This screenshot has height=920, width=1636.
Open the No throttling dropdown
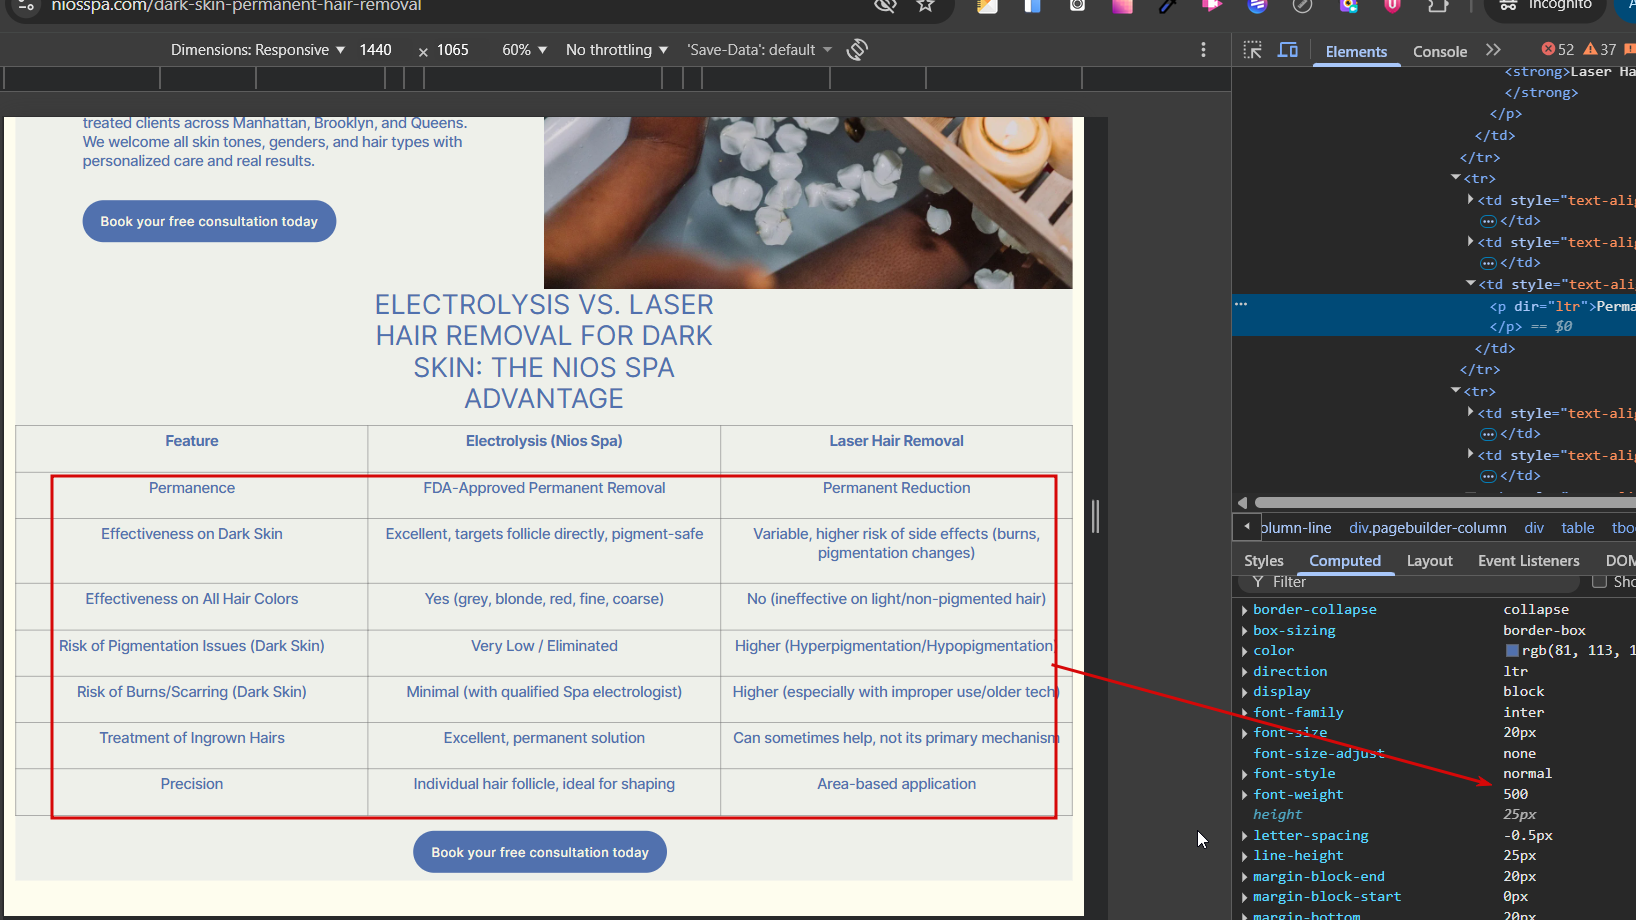(616, 50)
